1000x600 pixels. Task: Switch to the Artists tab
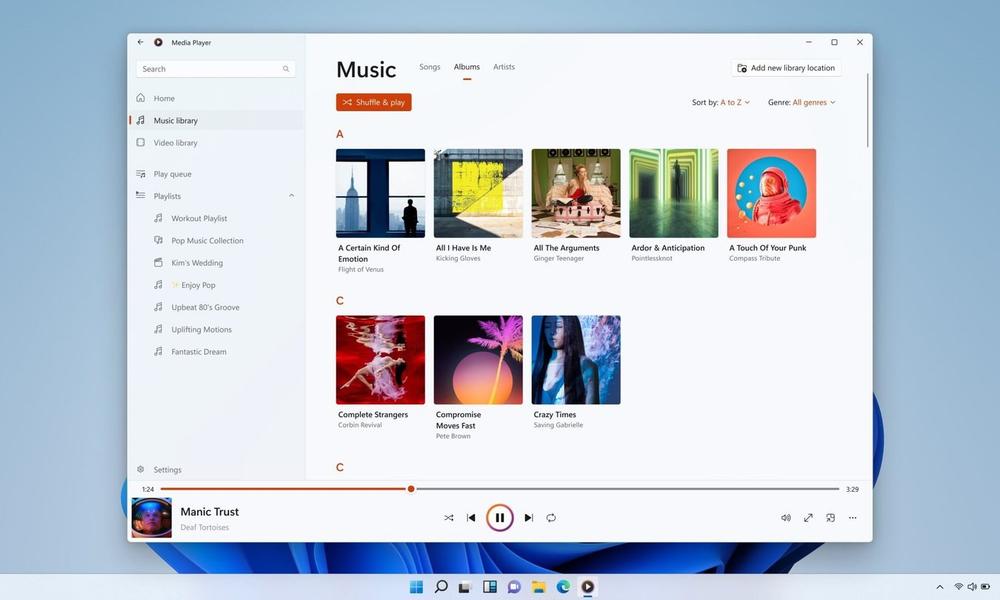[504, 67]
